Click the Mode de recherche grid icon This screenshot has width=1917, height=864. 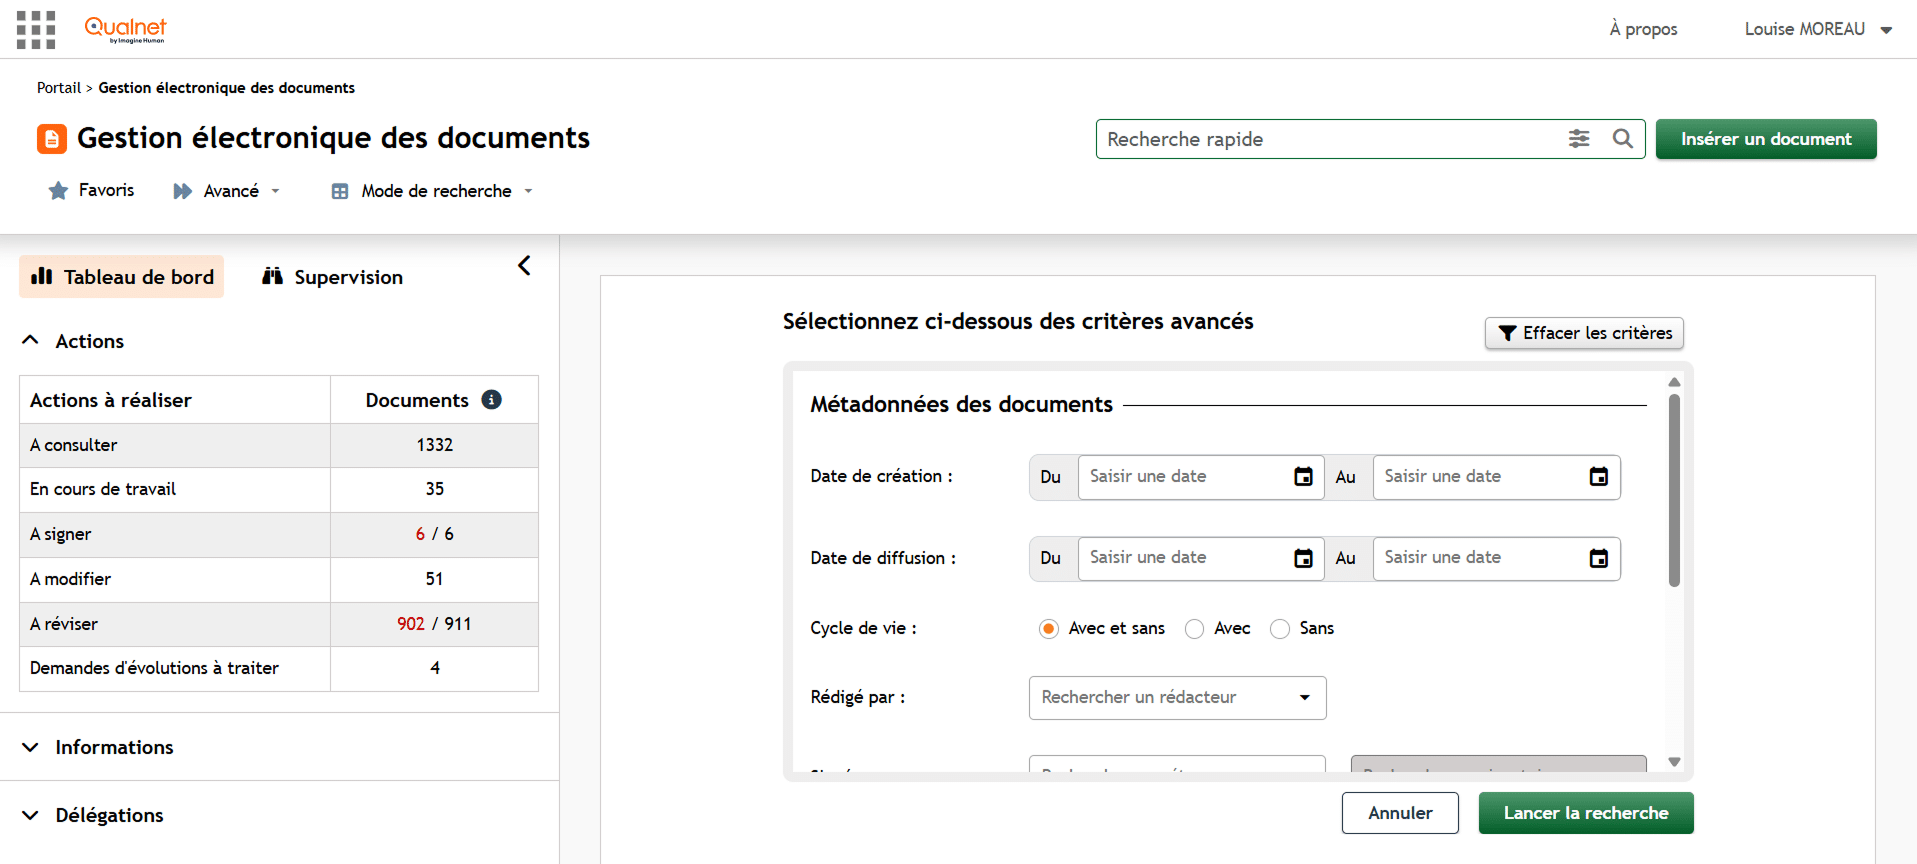click(340, 191)
